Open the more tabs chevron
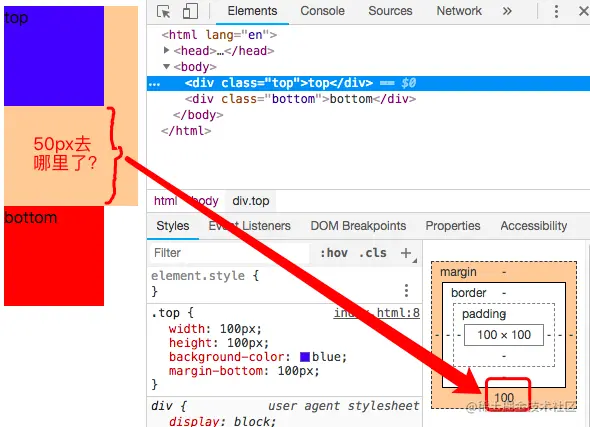The image size is (590, 427). (507, 11)
